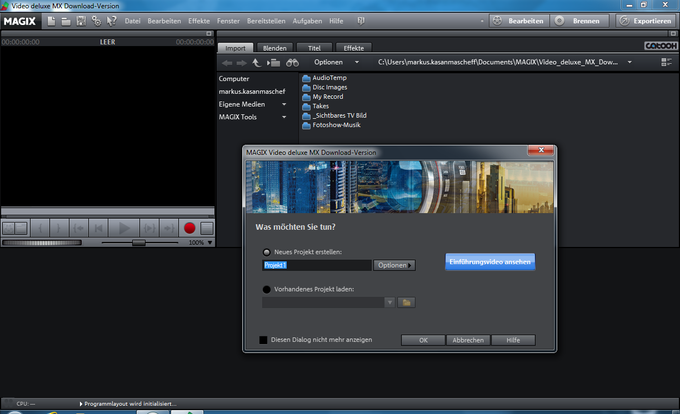Maximize the media pool with its corner icon

click(673, 34)
